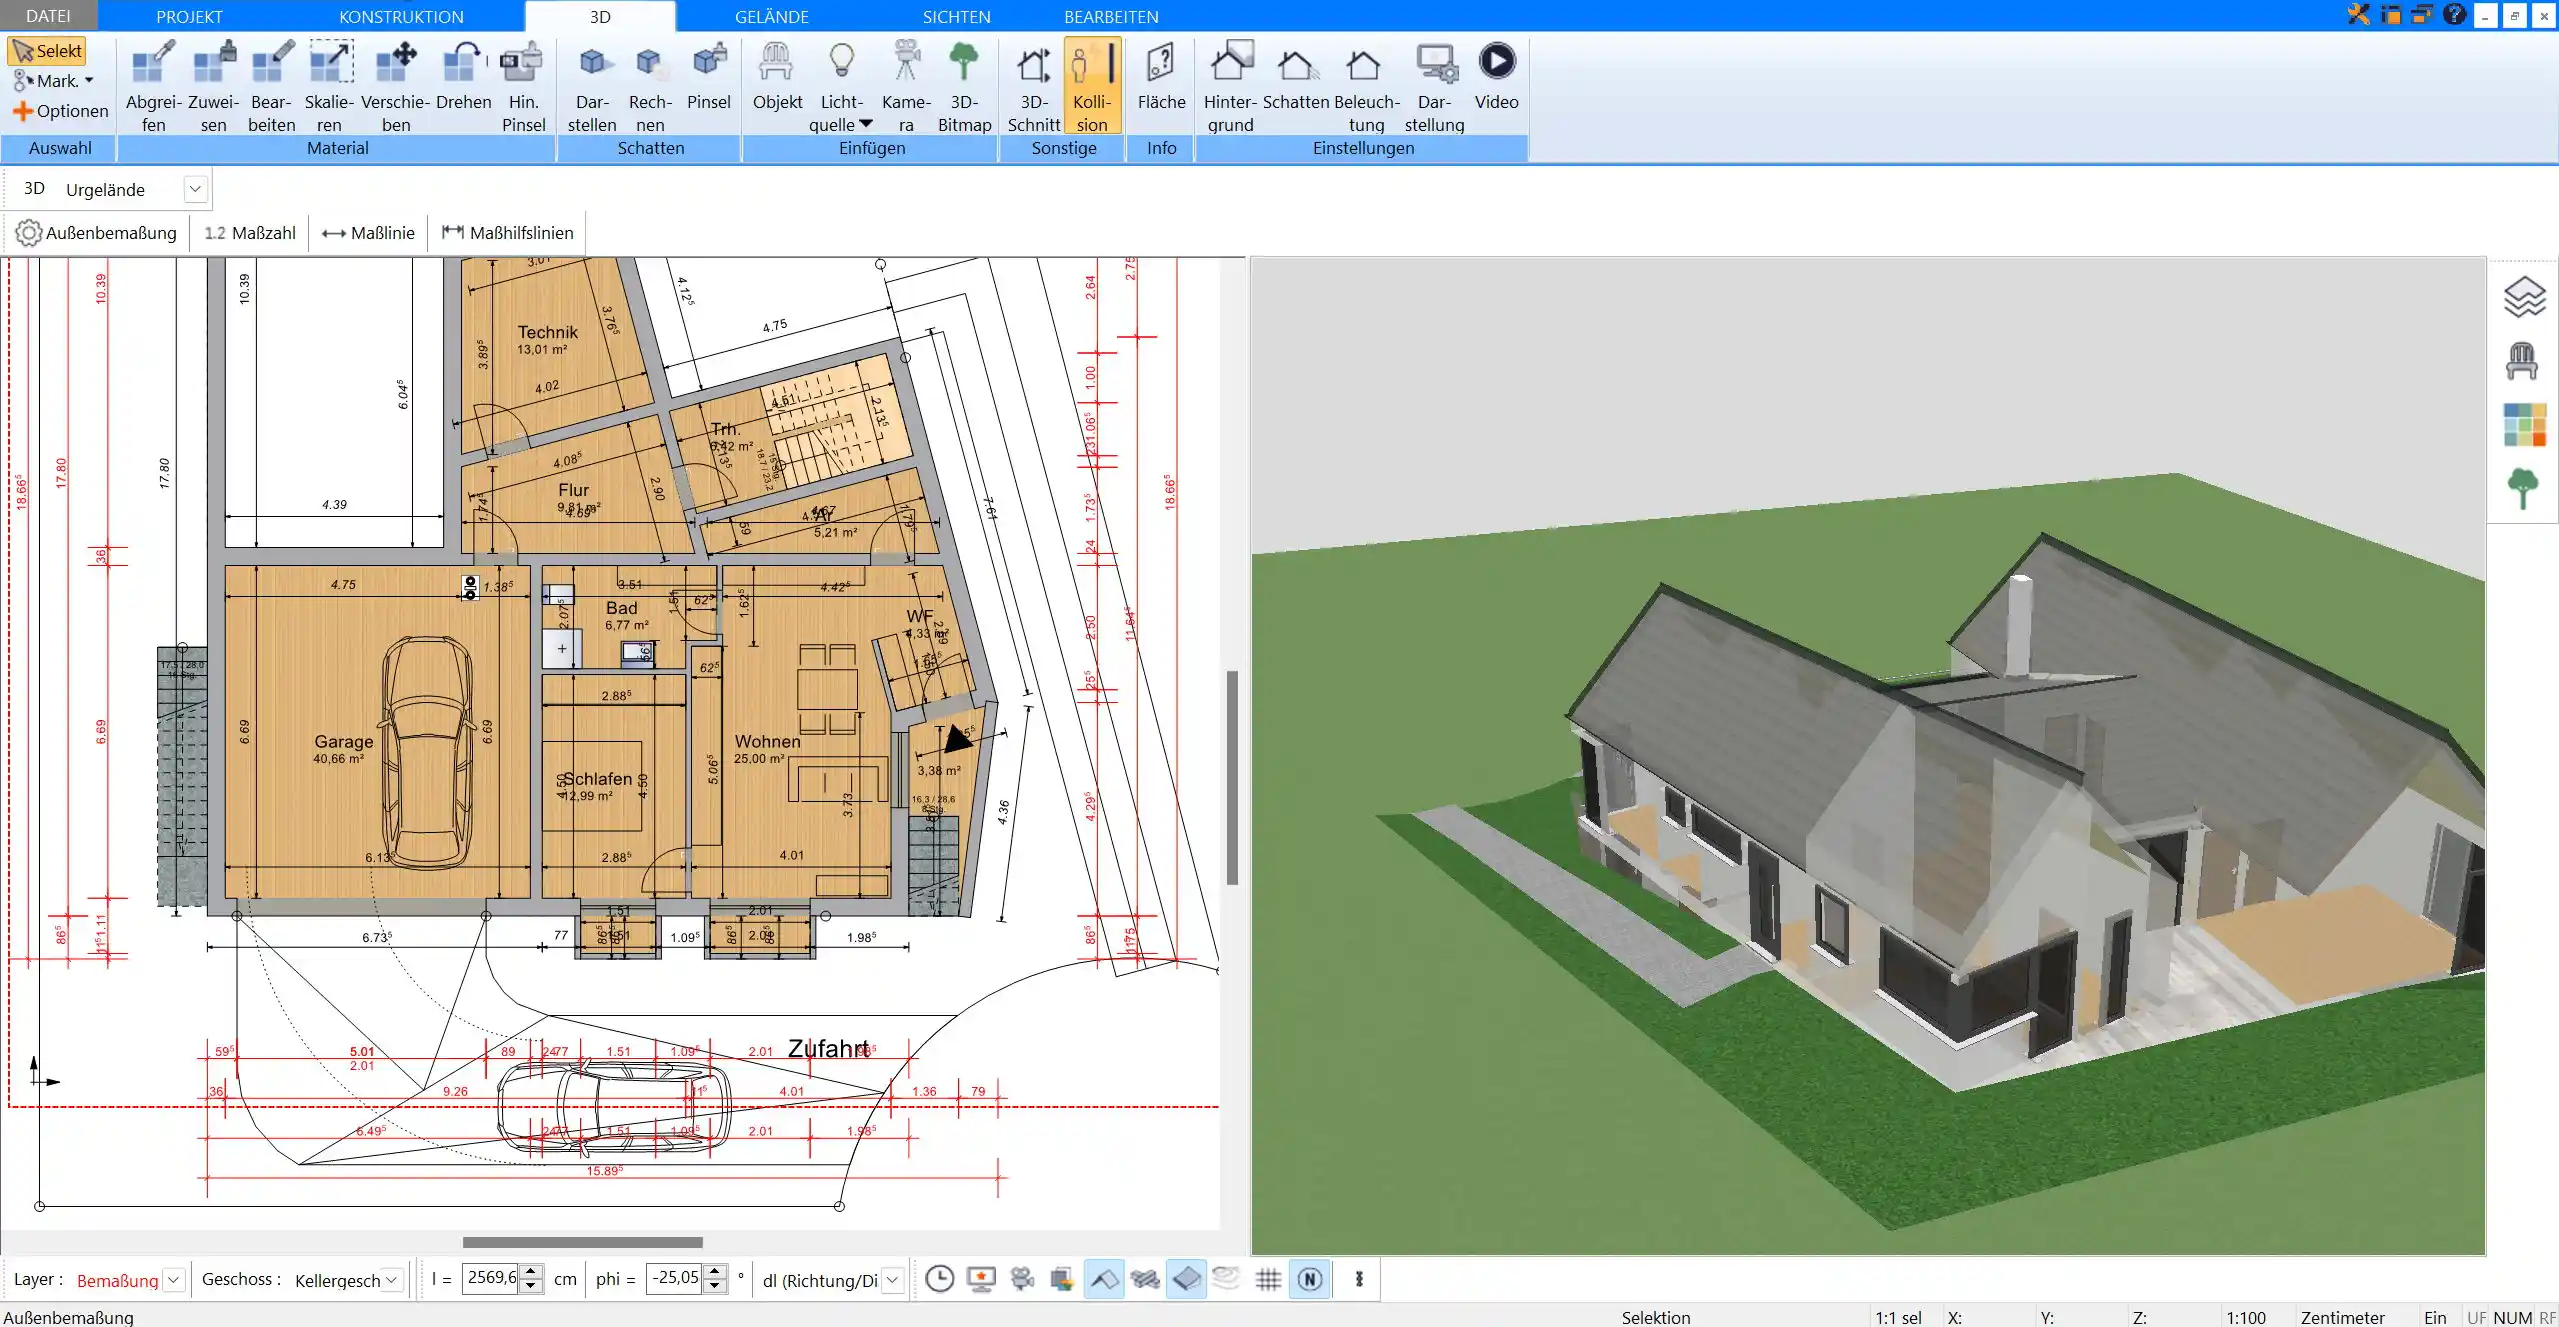Image resolution: width=2559 pixels, height=1327 pixels.
Task: Open Darstellung settings monitor icon
Action: coord(1434,86)
